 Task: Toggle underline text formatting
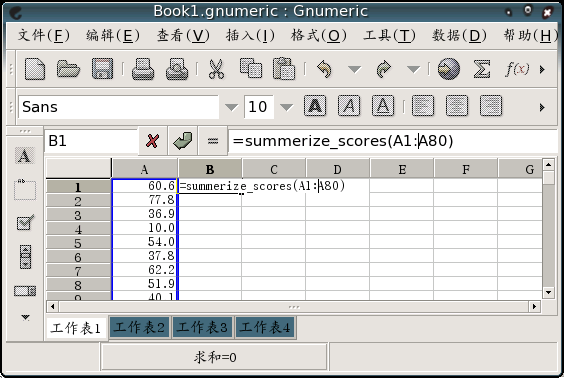click(x=383, y=106)
